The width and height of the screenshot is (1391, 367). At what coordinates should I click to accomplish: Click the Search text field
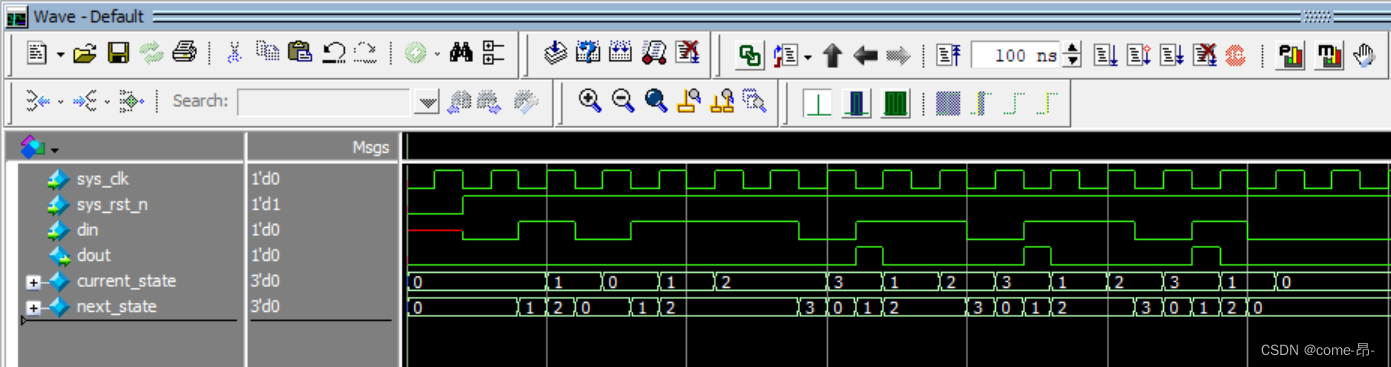click(x=325, y=101)
